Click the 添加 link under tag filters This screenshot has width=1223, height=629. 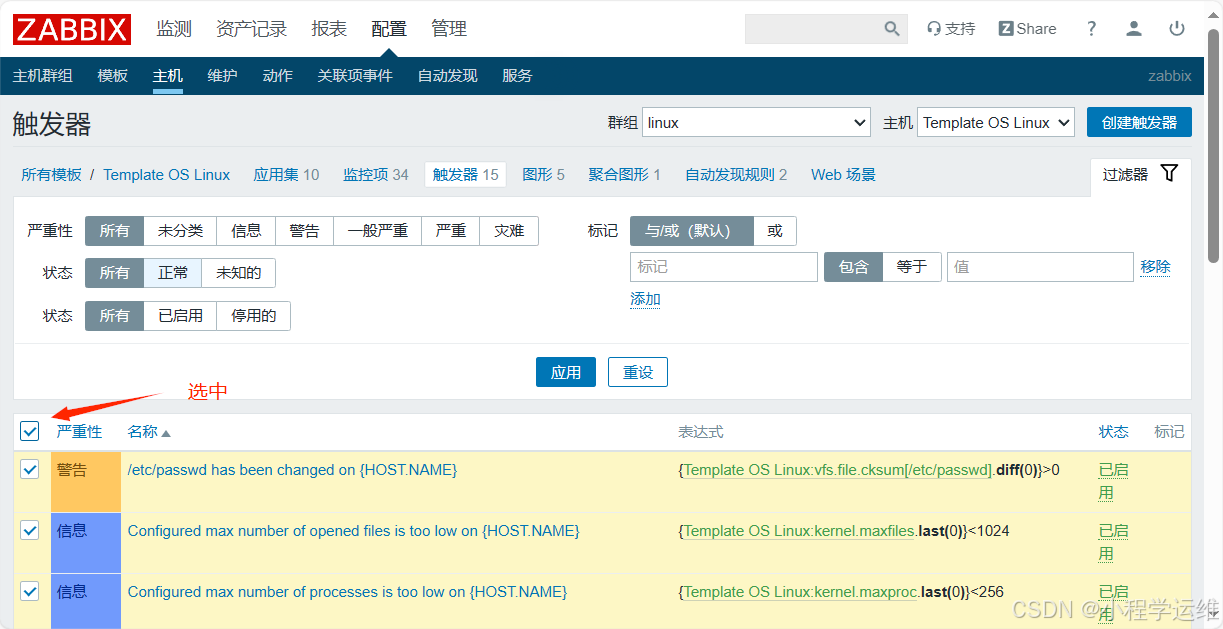(645, 298)
